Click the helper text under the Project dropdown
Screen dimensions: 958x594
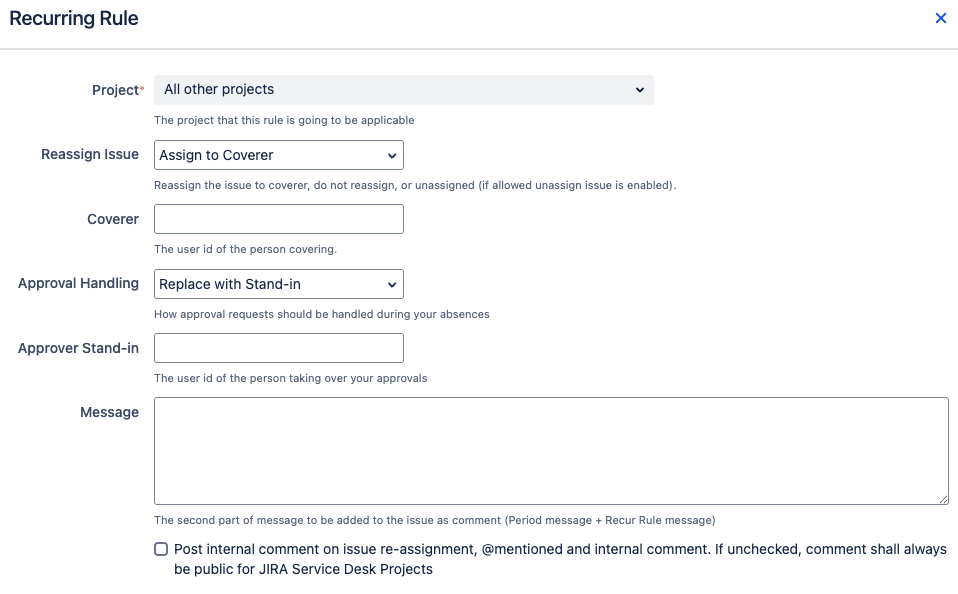285,120
